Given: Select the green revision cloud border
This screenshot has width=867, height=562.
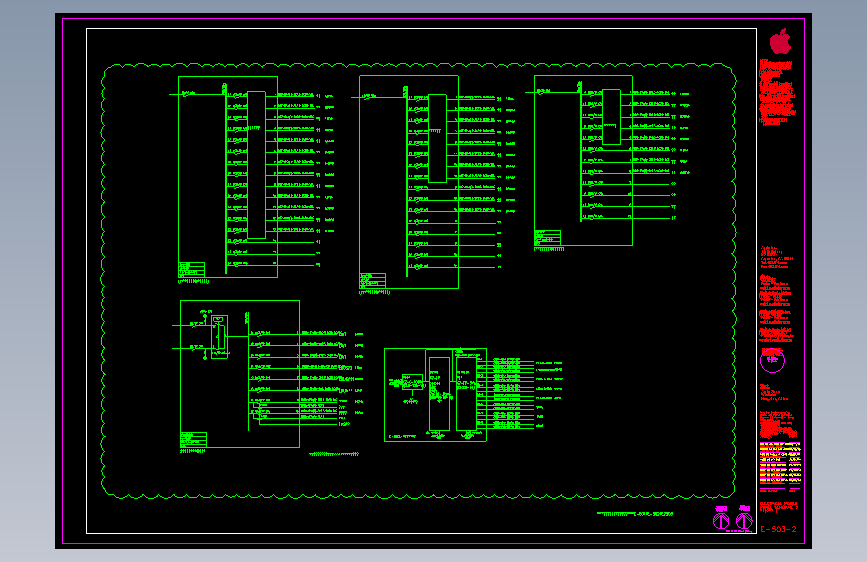Looking at the screenshot, I should coord(419,281).
